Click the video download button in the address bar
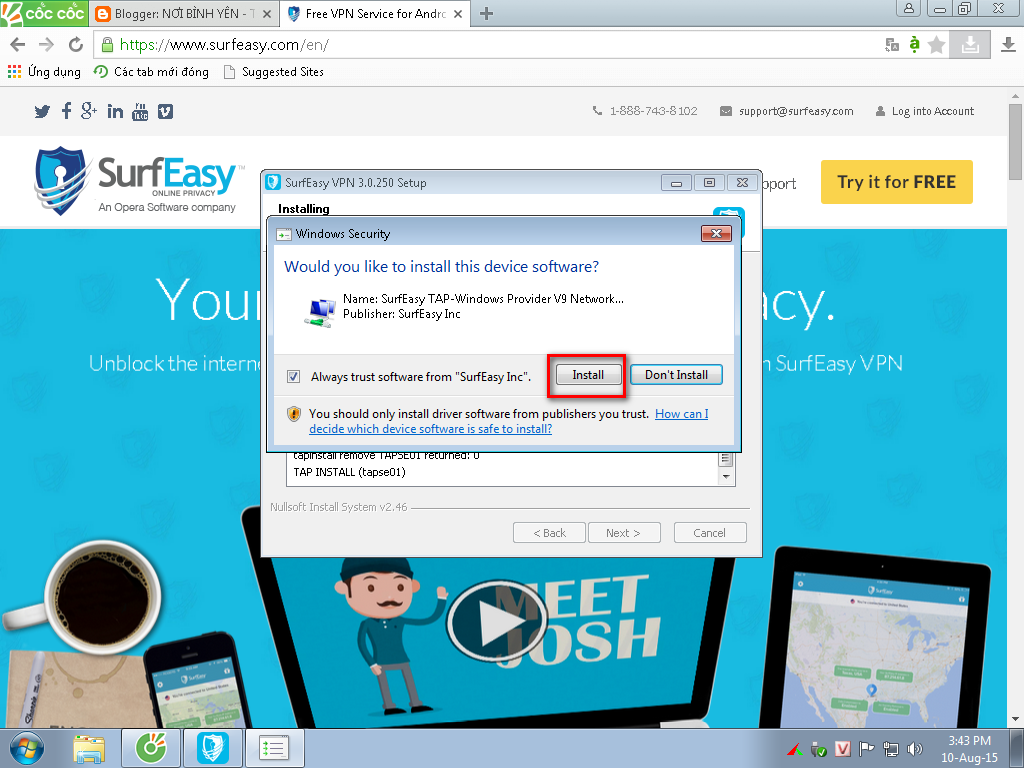 [970, 44]
